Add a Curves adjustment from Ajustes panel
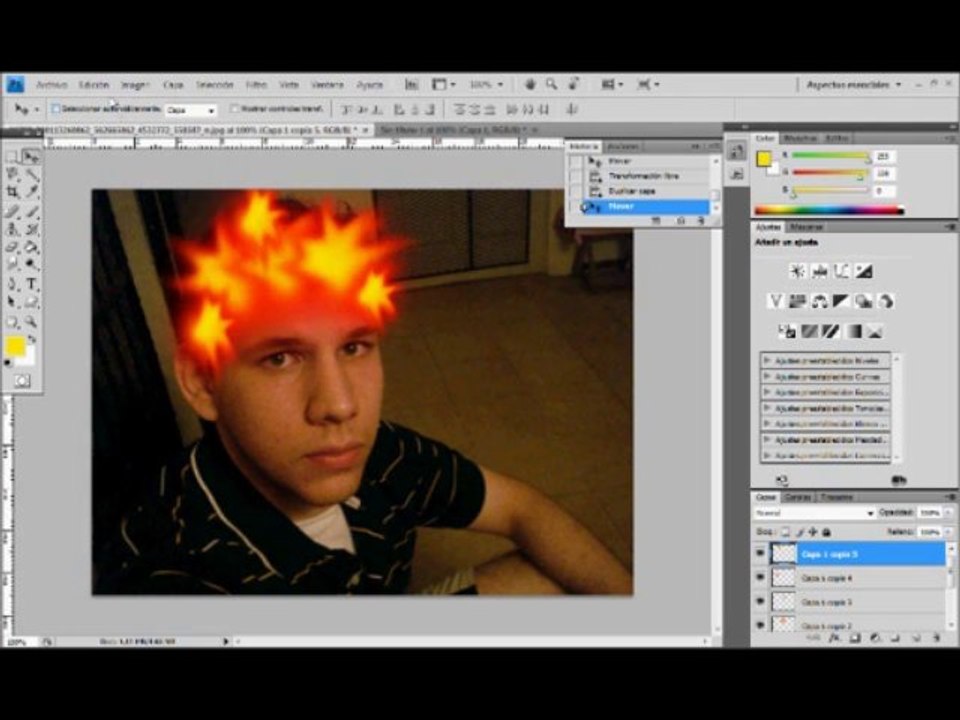Viewport: 960px width, 720px height. (841, 271)
